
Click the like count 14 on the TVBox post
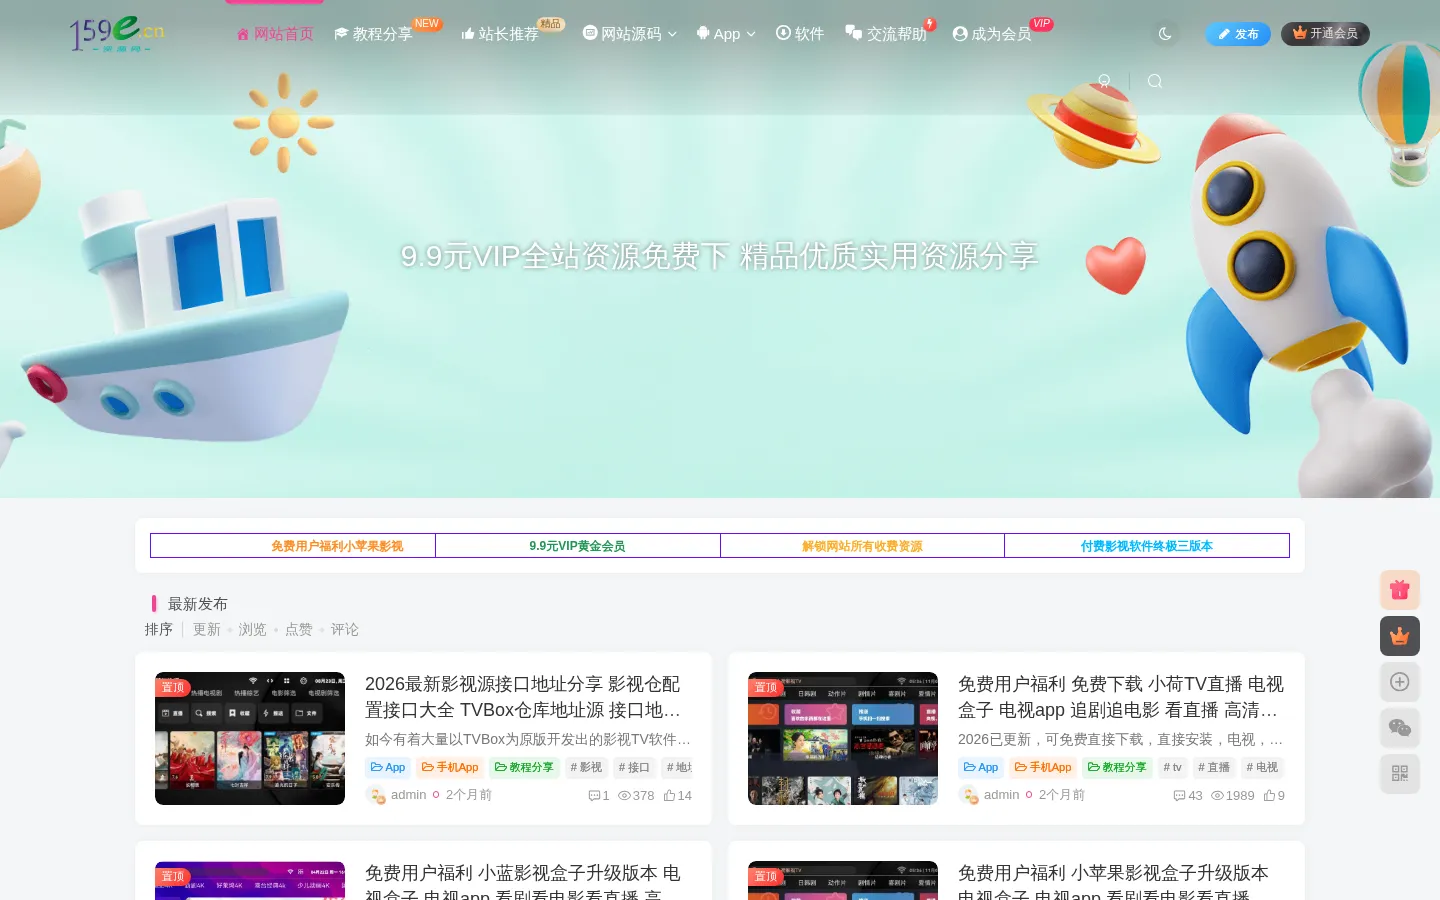678,796
